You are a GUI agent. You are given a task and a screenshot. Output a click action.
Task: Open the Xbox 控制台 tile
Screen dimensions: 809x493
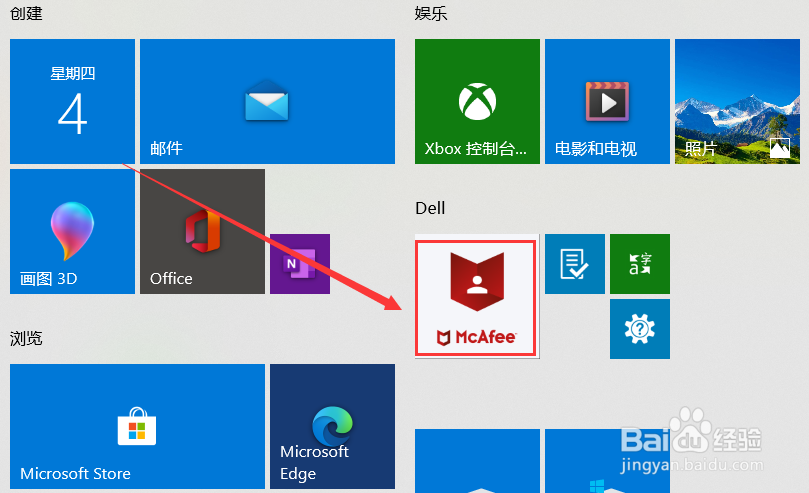(477, 102)
